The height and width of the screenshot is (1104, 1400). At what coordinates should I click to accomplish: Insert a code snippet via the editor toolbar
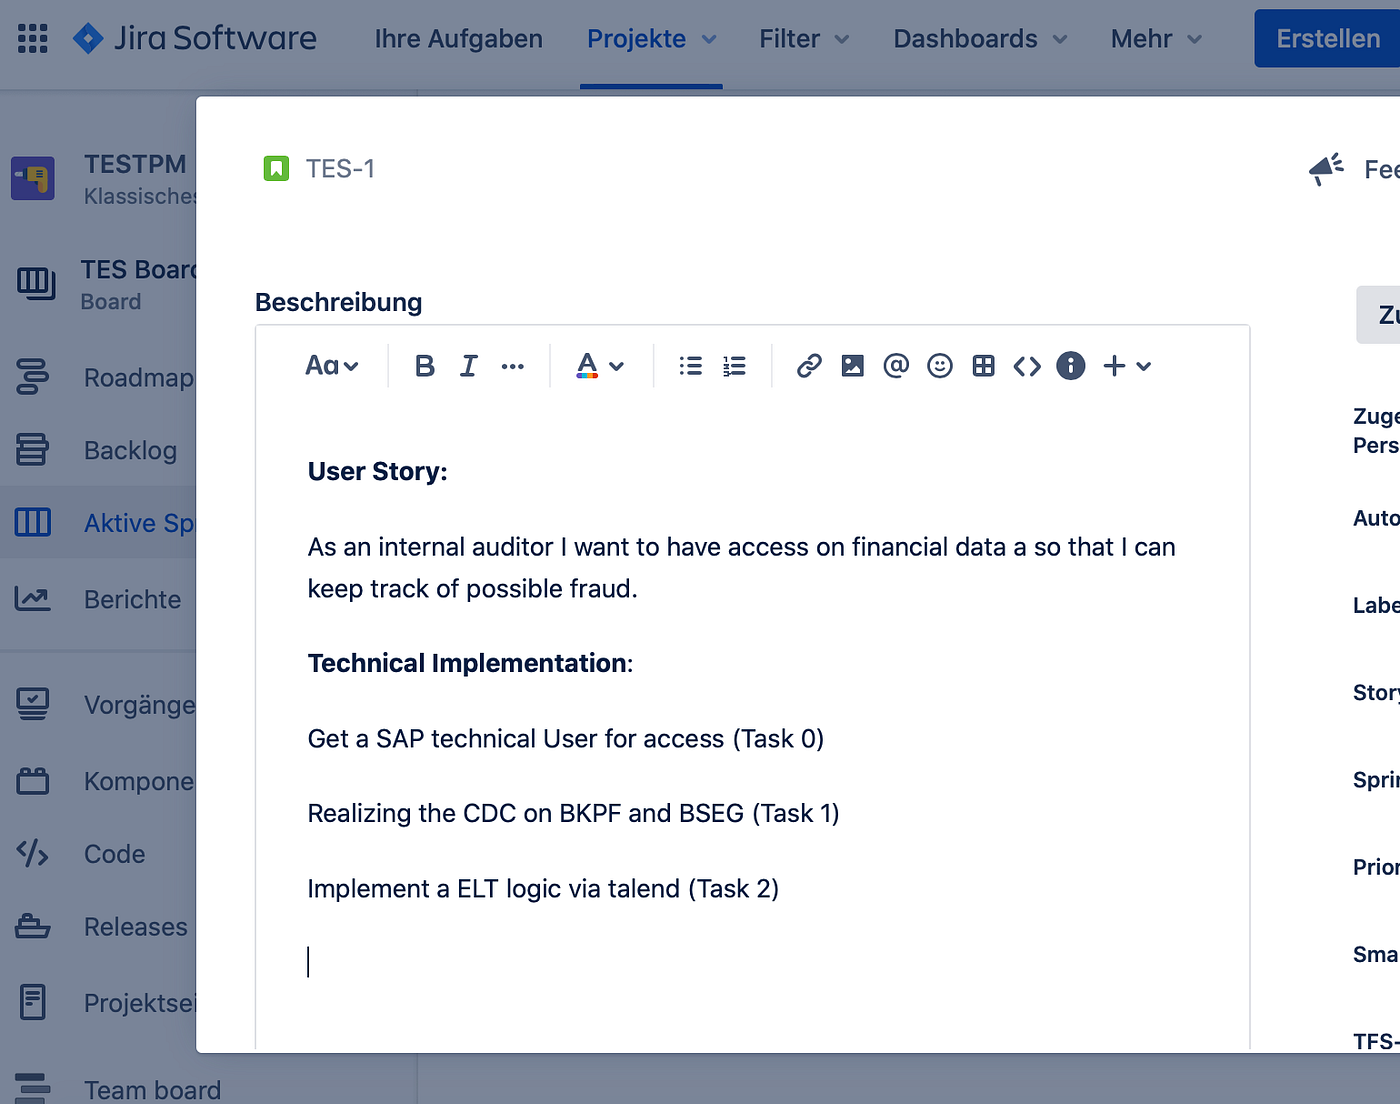tap(1026, 366)
